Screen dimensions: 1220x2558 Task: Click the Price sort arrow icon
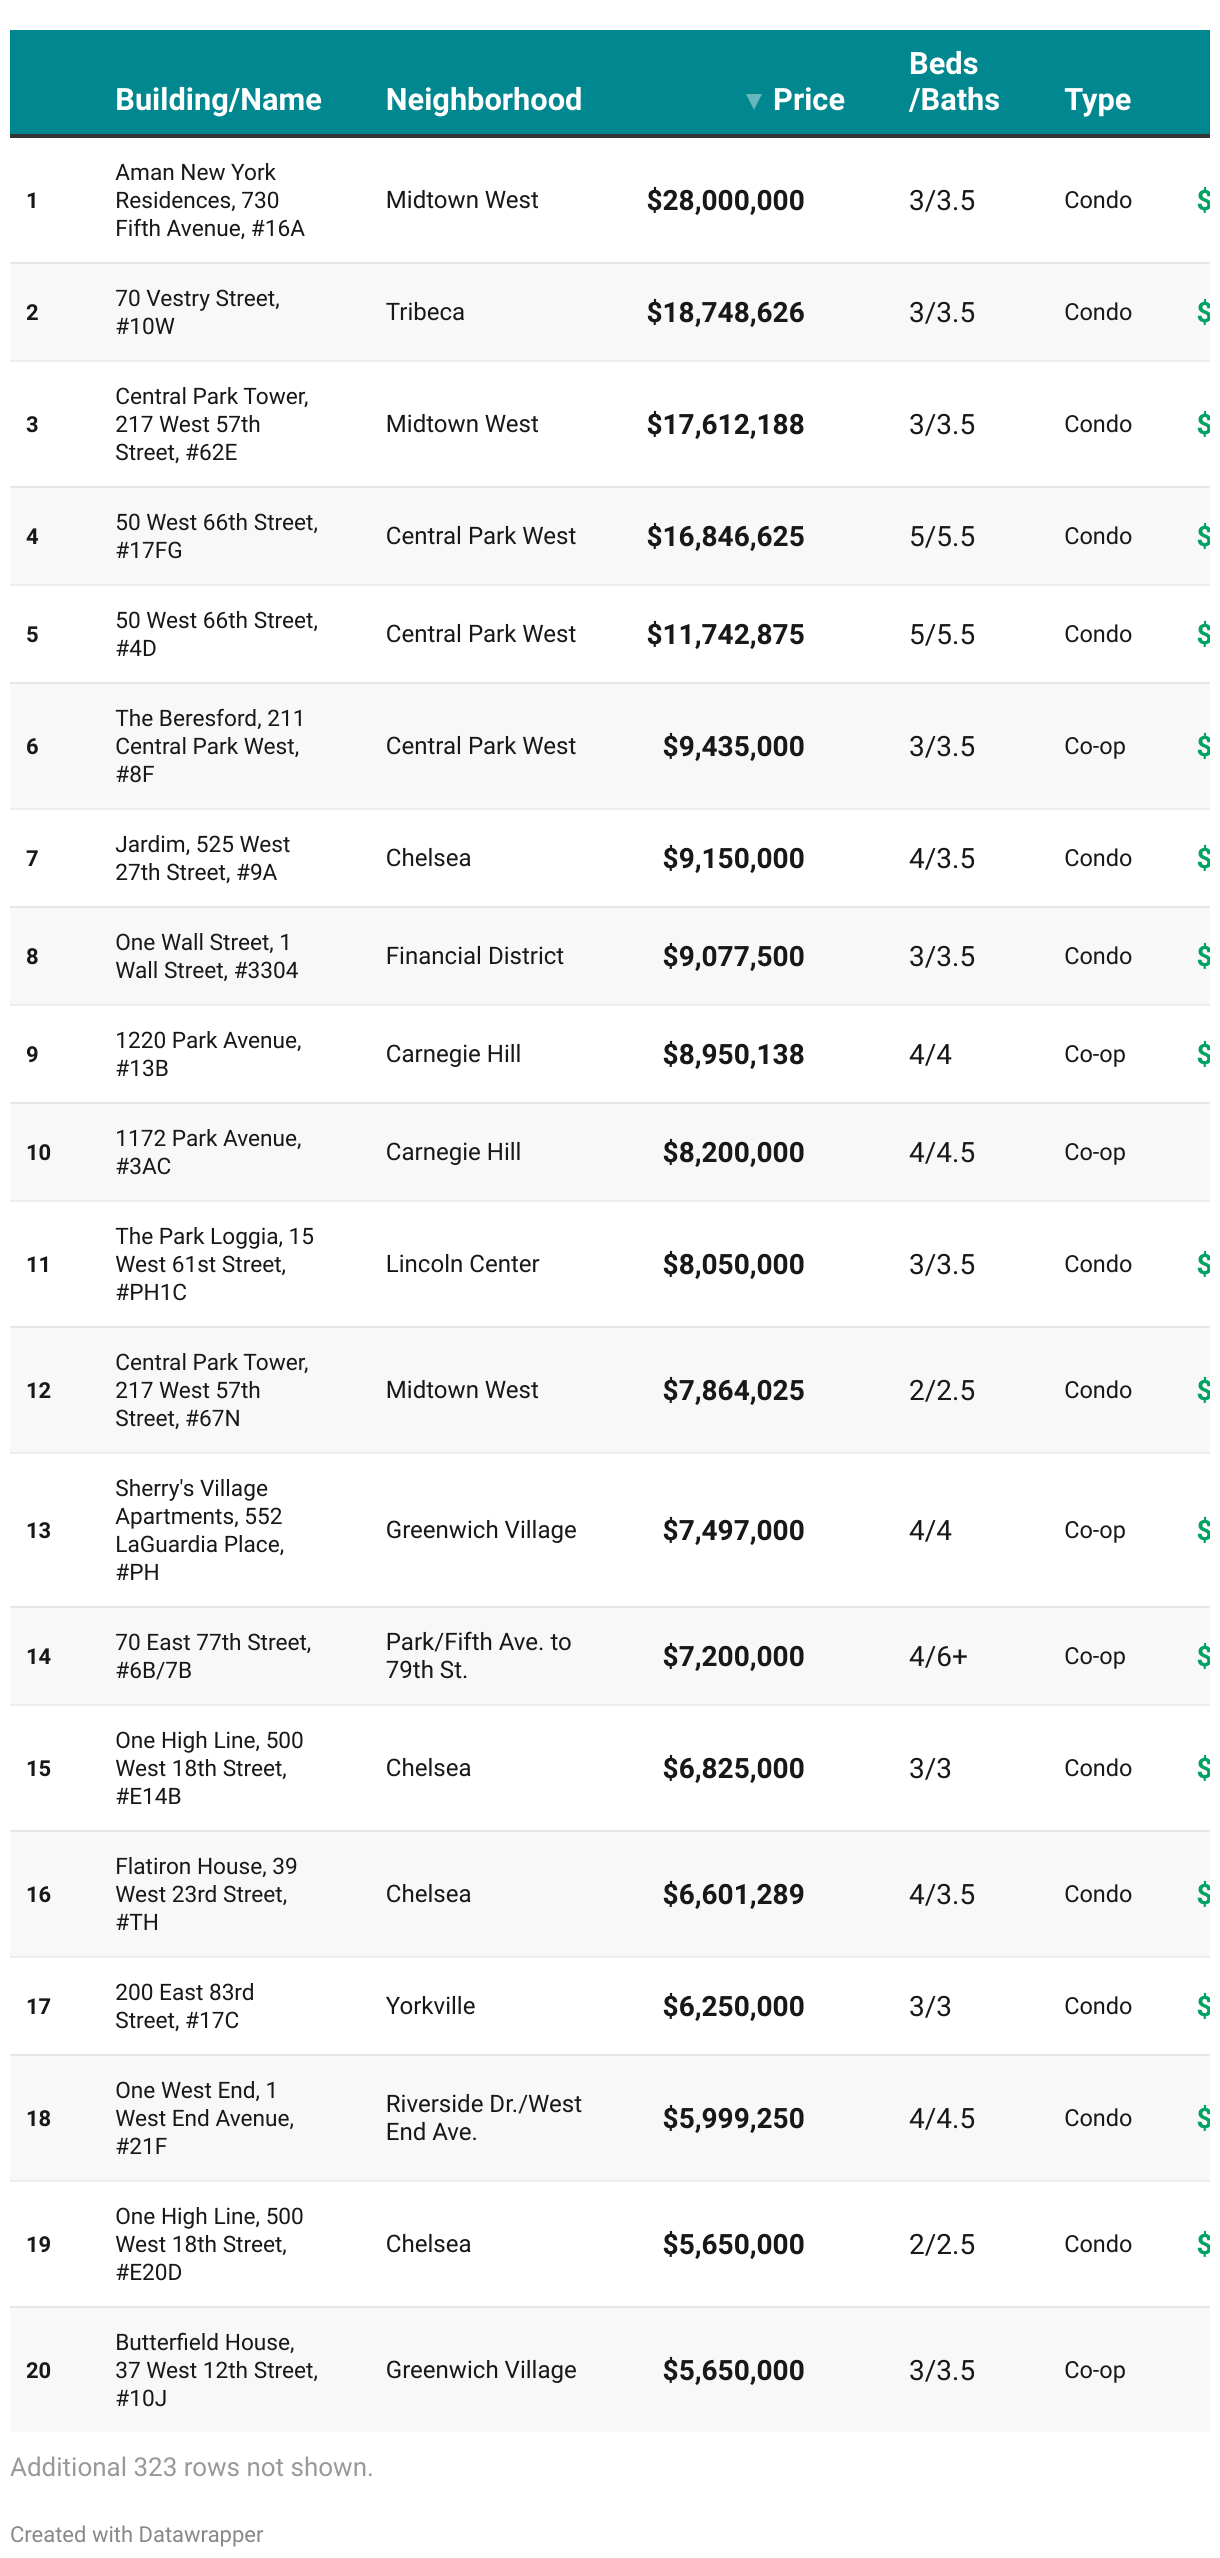(753, 101)
